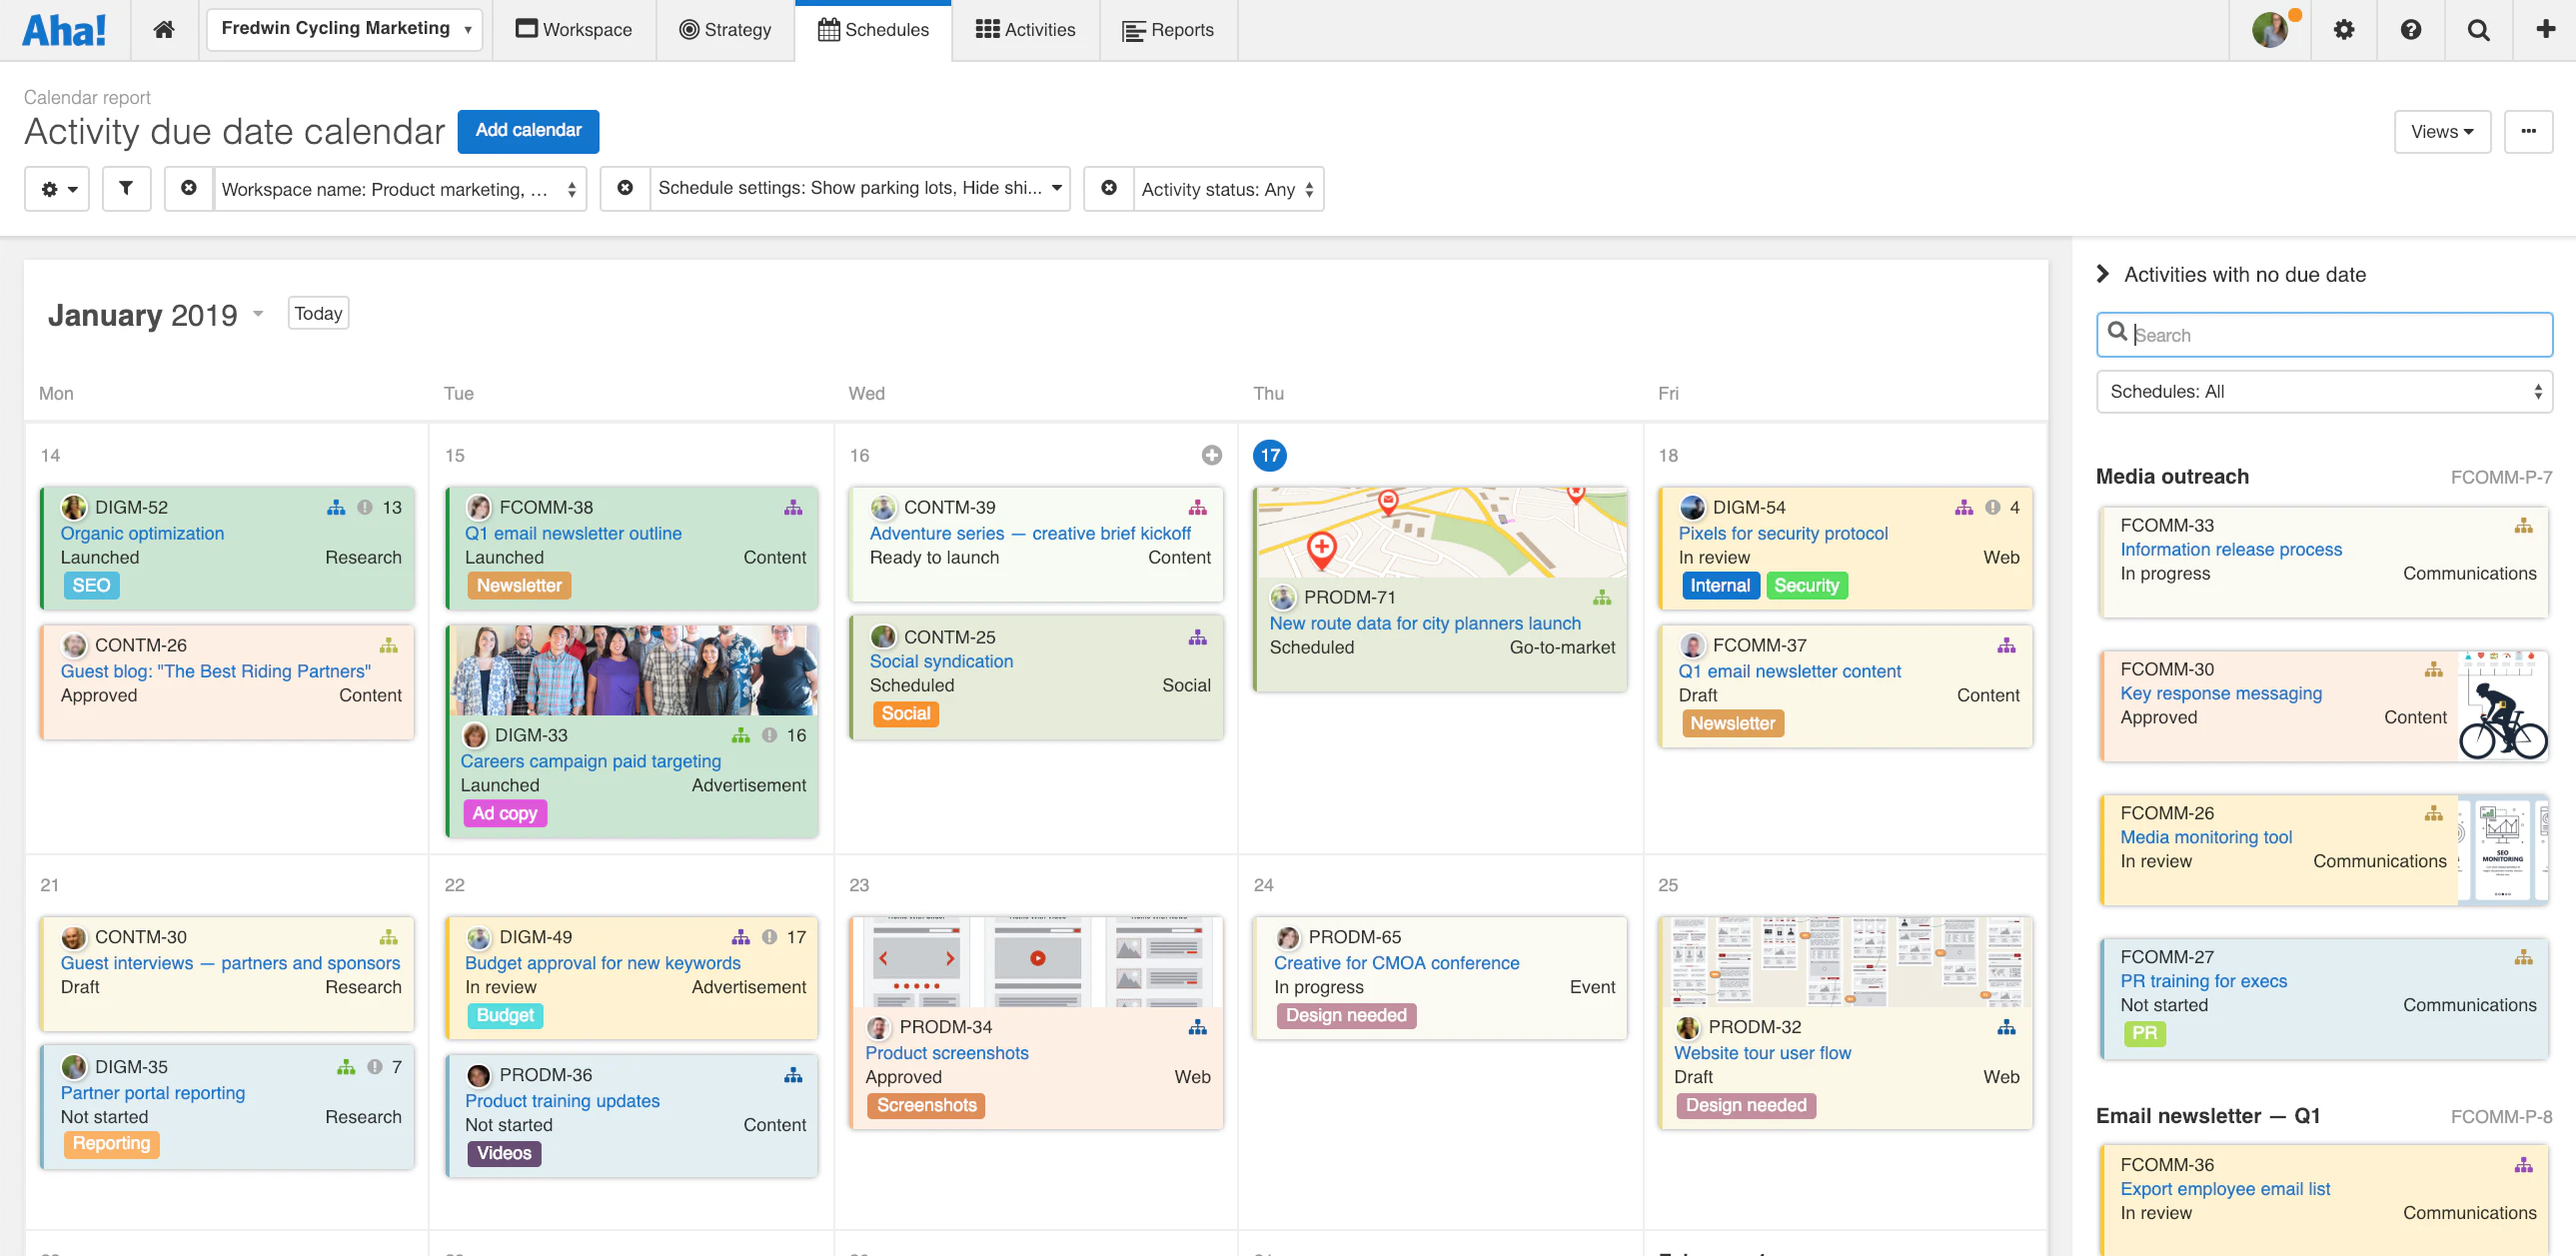
Task: Click hierarchy icon on DIGM-52 card
Action: point(336,507)
